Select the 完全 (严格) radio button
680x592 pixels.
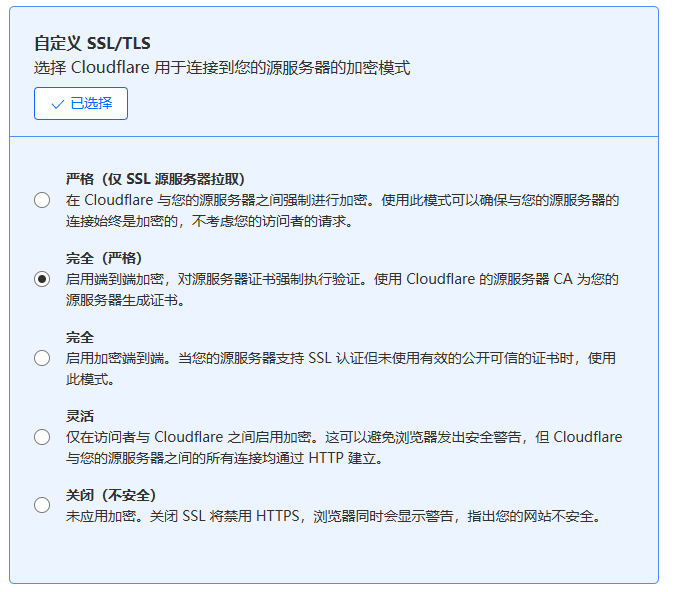(42, 279)
